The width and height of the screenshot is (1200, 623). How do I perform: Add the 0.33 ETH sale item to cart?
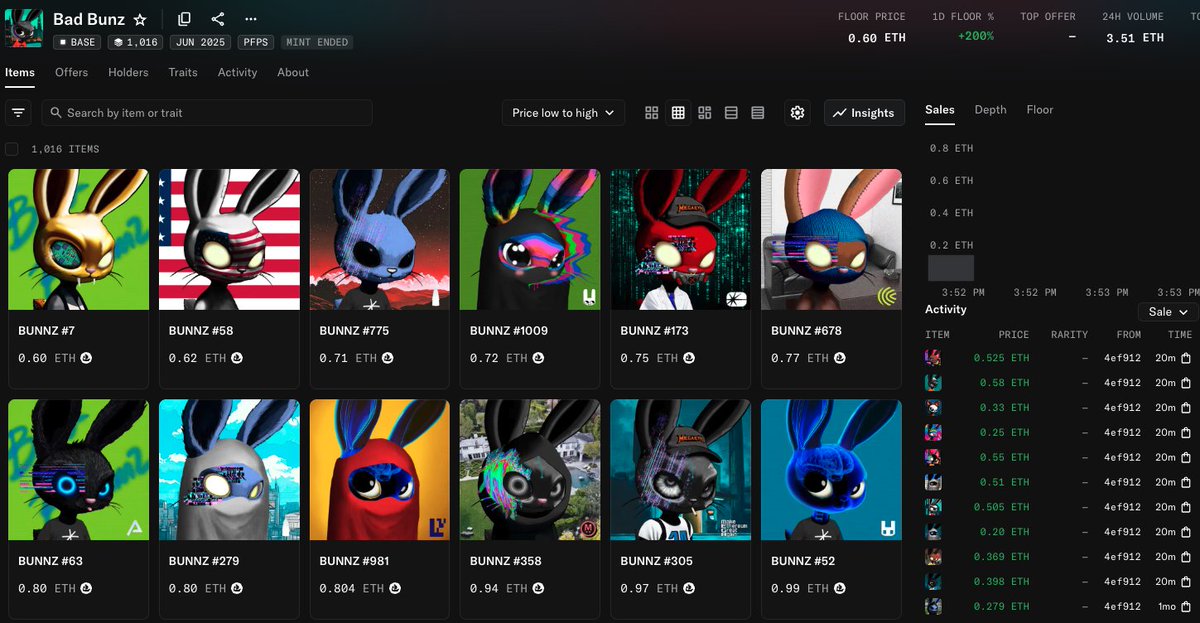click(1186, 408)
